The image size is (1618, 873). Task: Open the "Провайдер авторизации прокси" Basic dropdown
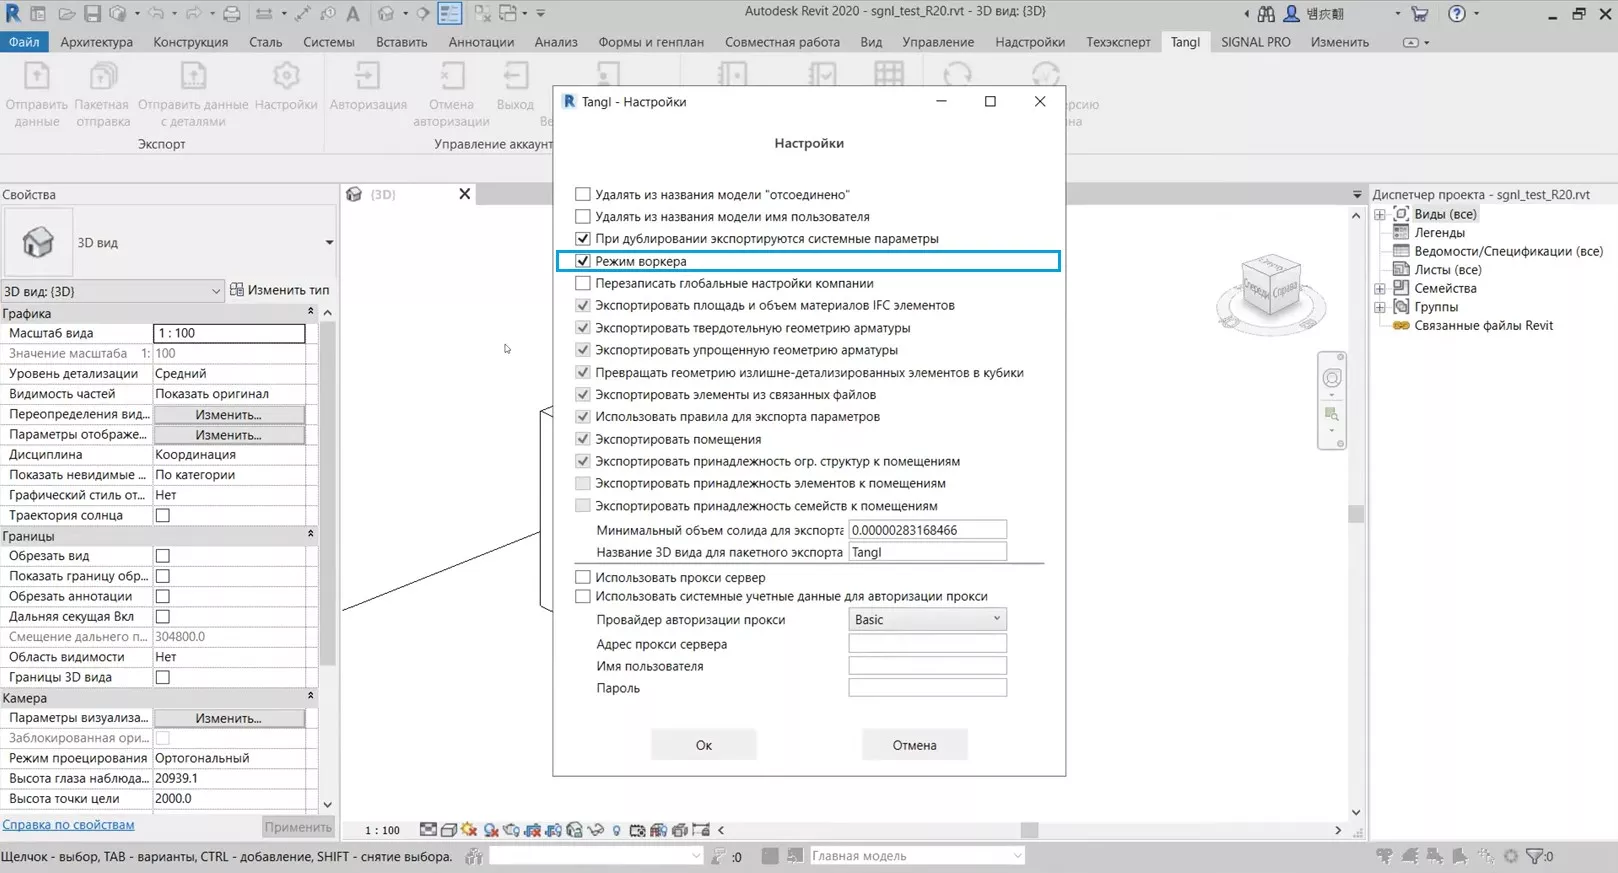click(x=927, y=620)
